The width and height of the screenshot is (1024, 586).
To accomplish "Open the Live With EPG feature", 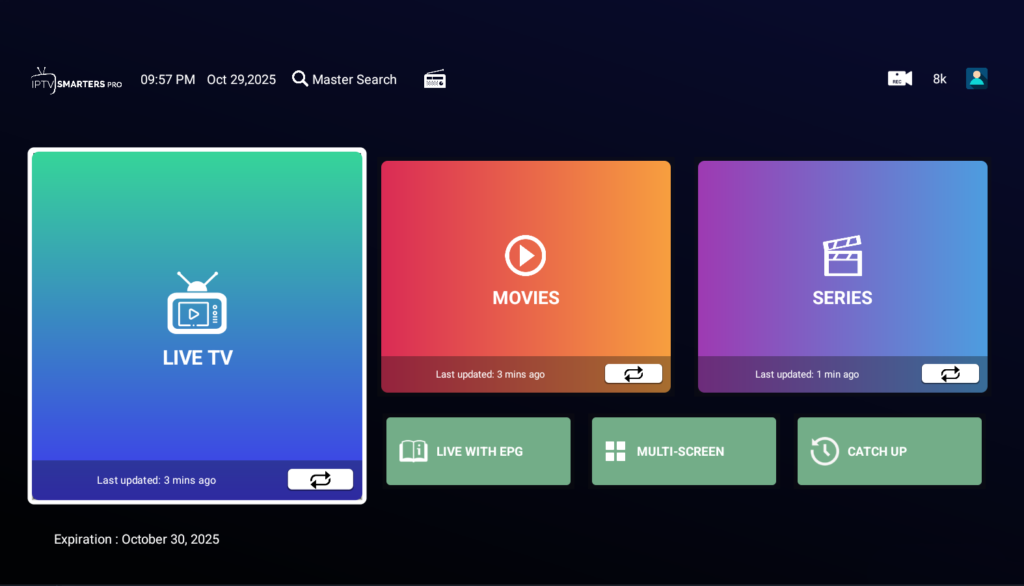I will pyautogui.click(x=478, y=451).
